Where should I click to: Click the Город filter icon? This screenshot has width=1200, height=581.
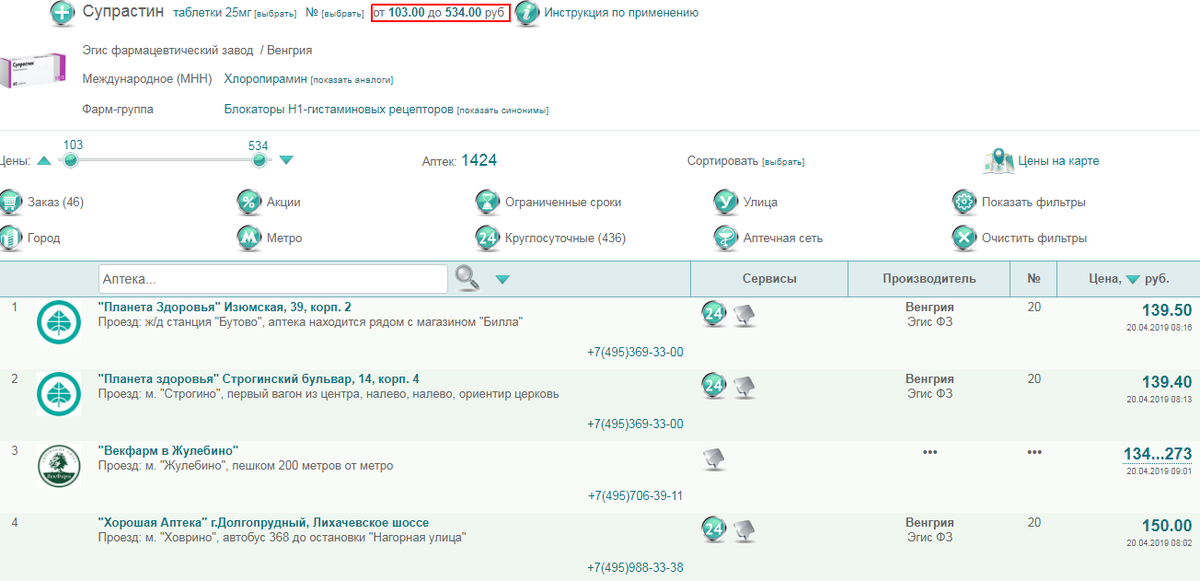tap(11, 238)
